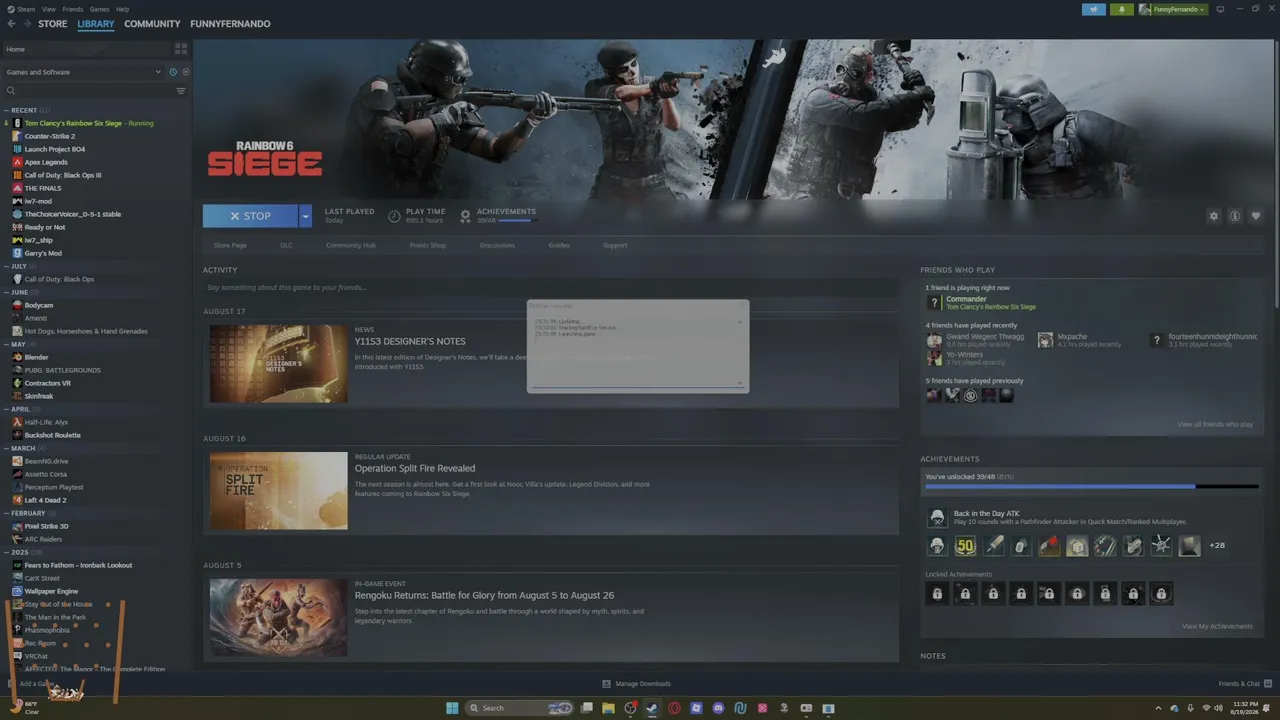
Task: Open the library grid view icon
Action: point(181,48)
